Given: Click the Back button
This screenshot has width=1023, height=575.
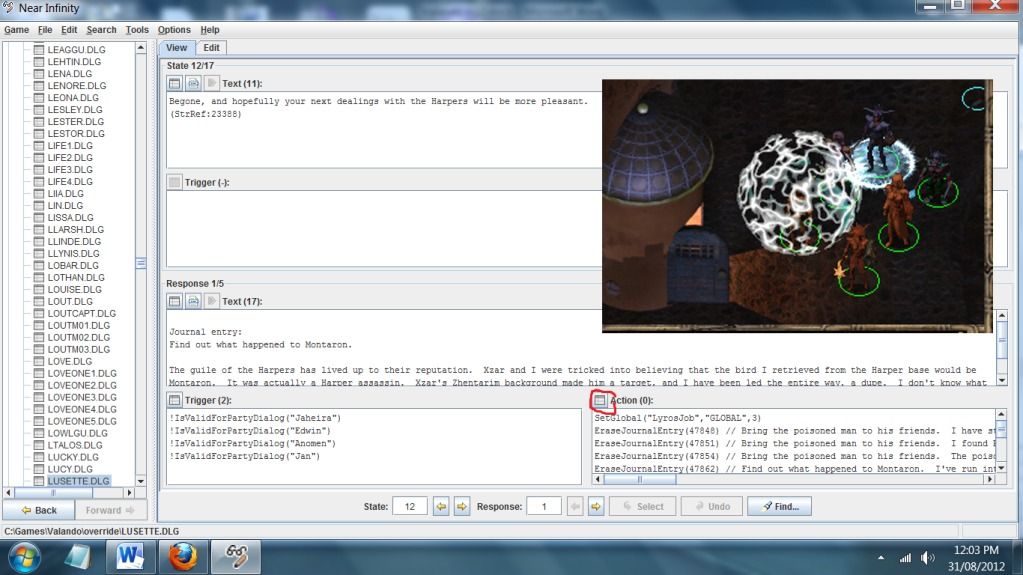Looking at the screenshot, I should tap(37, 510).
